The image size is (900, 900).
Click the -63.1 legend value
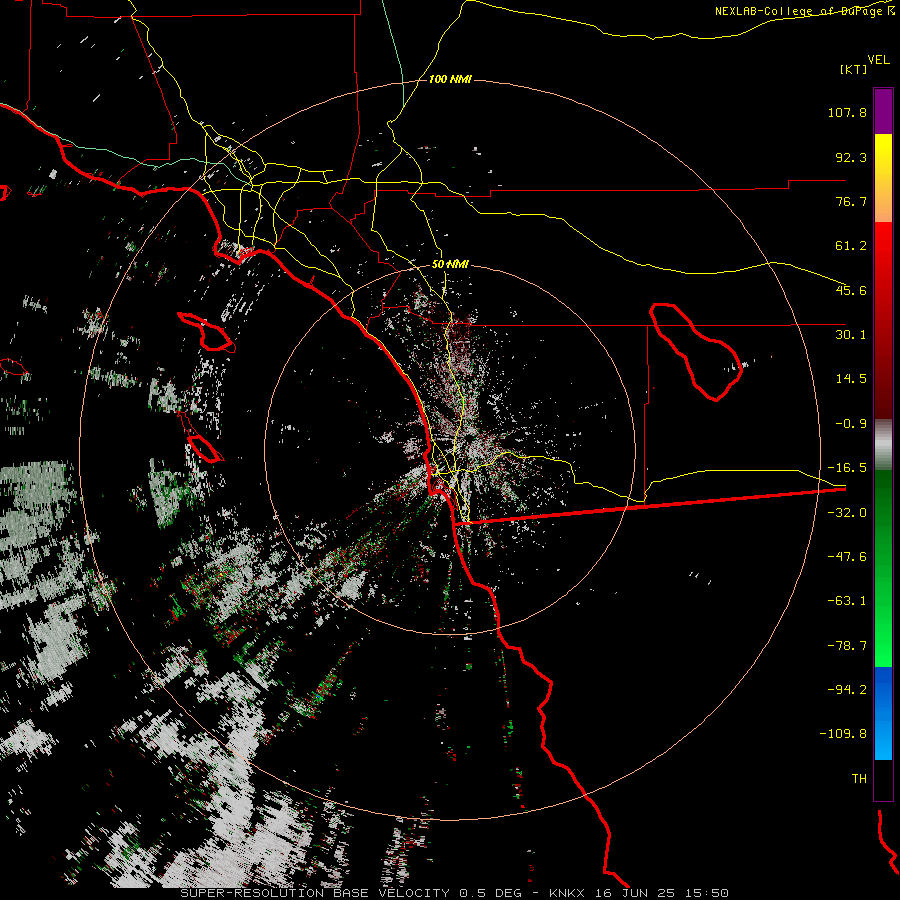pyautogui.click(x=847, y=601)
